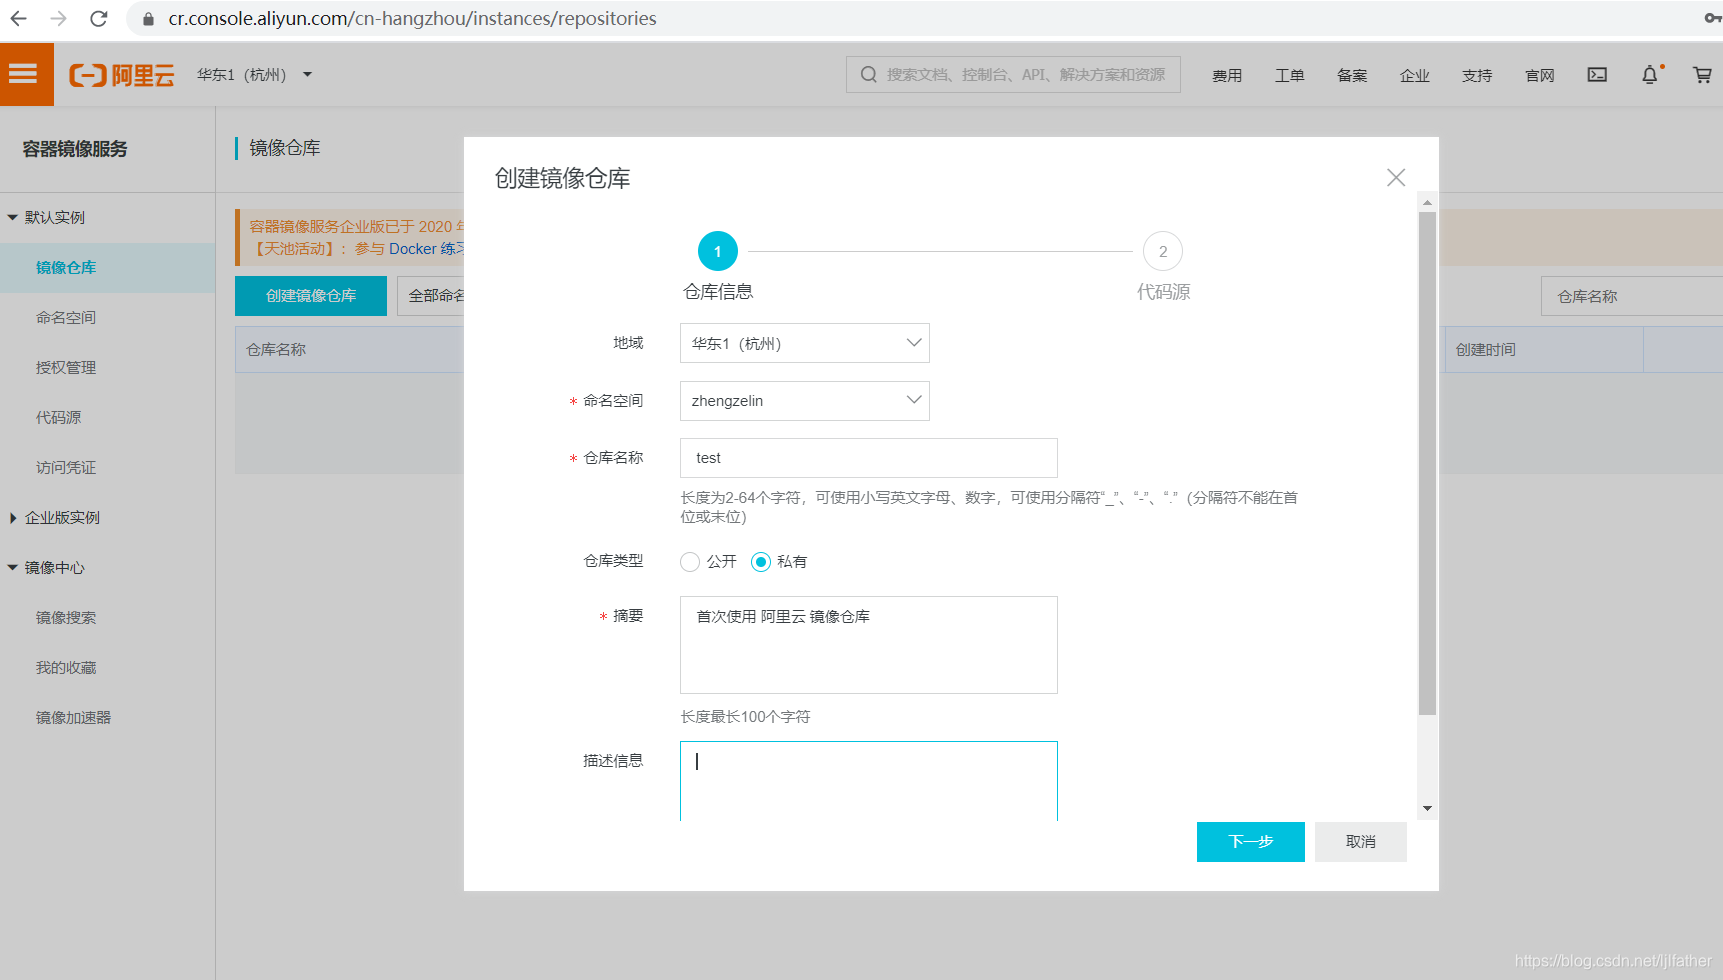Click the key icon in browser bar
Image resolution: width=1723 pixels, height=980 pixels.
pyautogui.click(x=1712, y=18)
